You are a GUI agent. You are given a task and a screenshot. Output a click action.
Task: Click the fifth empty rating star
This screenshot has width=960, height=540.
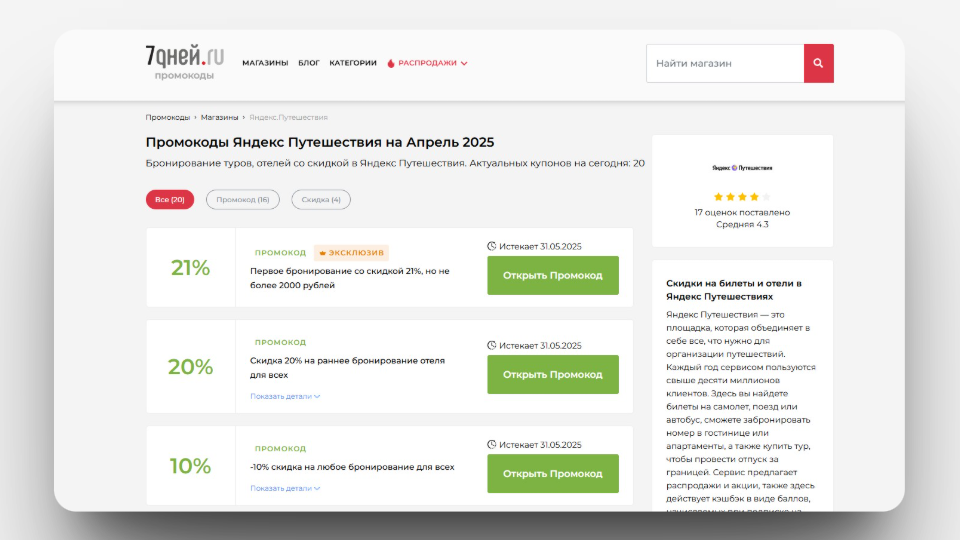click(x=767, y=197)
